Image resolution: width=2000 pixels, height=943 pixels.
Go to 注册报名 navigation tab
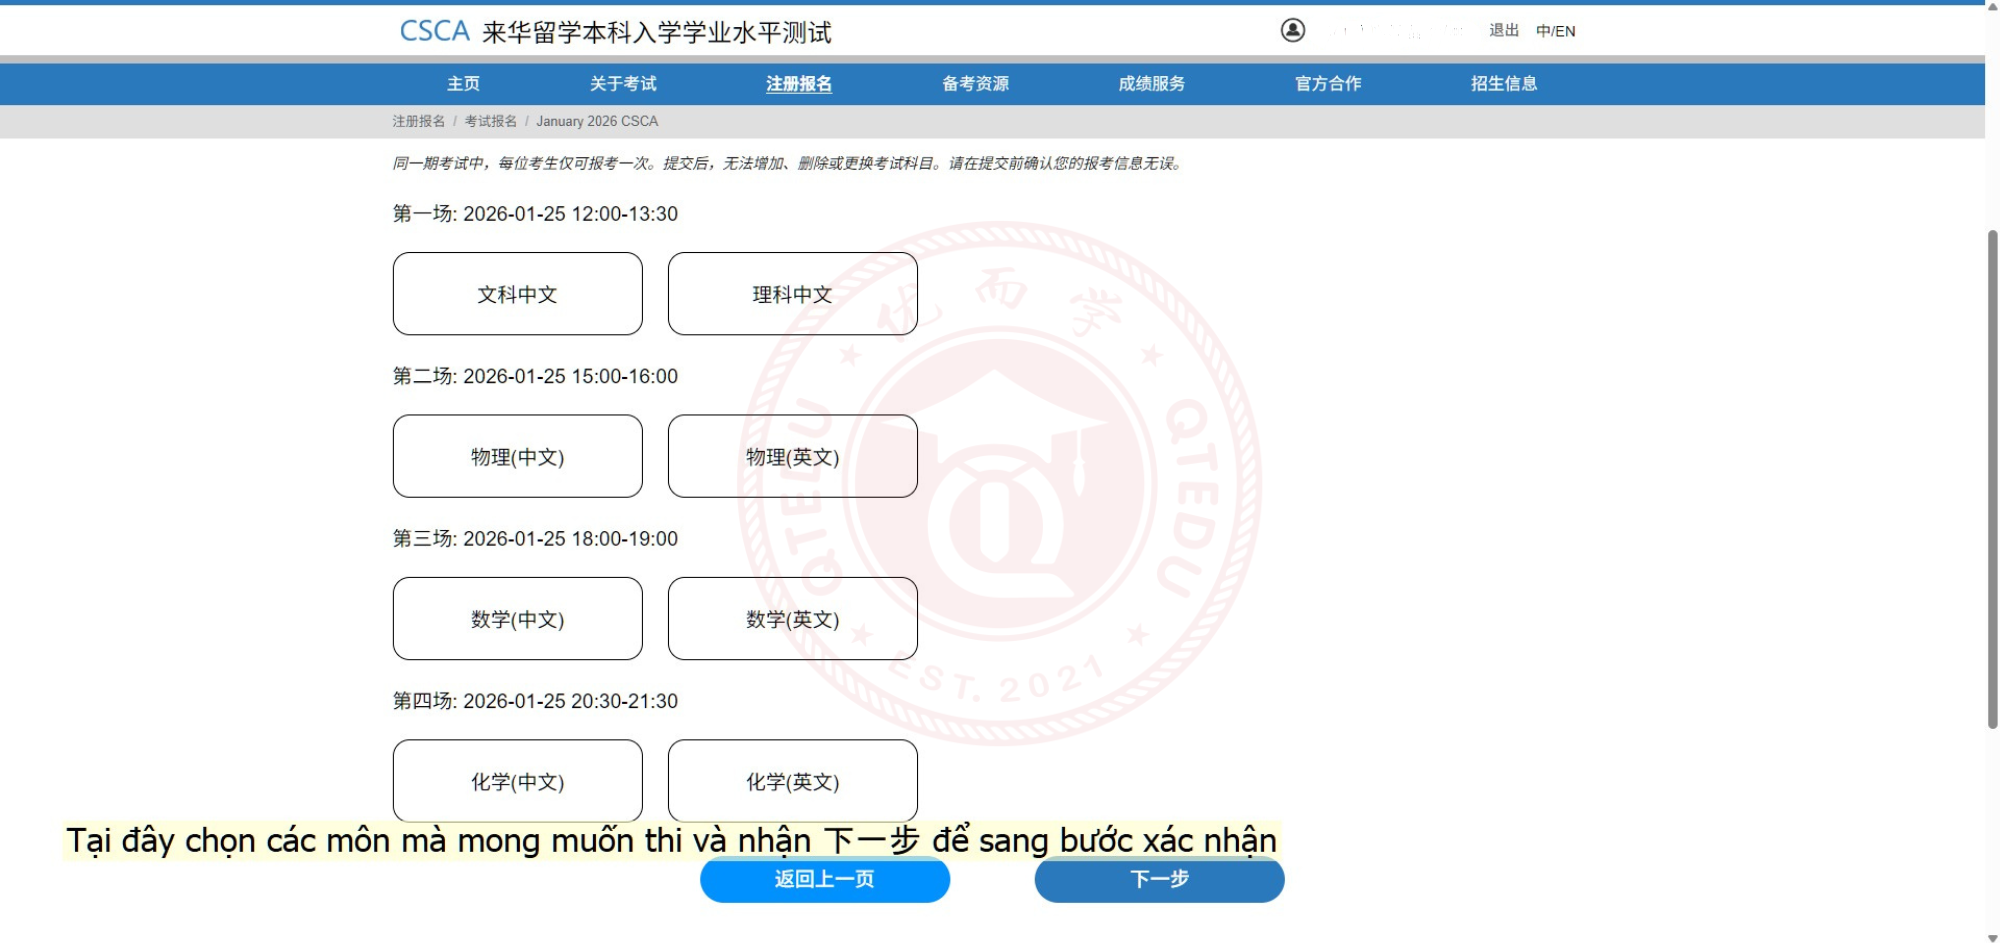click(798, 84)
